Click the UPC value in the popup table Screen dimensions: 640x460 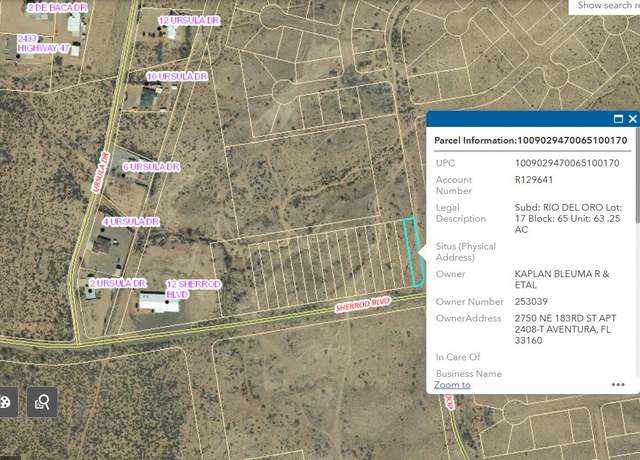tap(567, 163)
